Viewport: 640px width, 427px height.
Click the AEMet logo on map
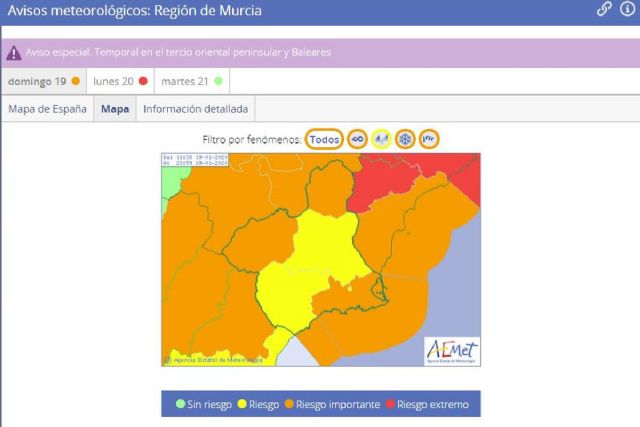452,350
